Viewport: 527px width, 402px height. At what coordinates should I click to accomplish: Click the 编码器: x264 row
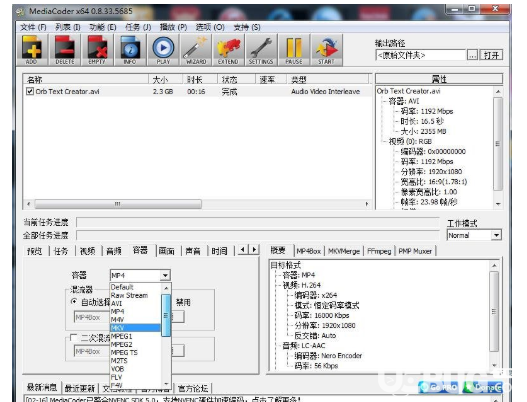[316, 295]
